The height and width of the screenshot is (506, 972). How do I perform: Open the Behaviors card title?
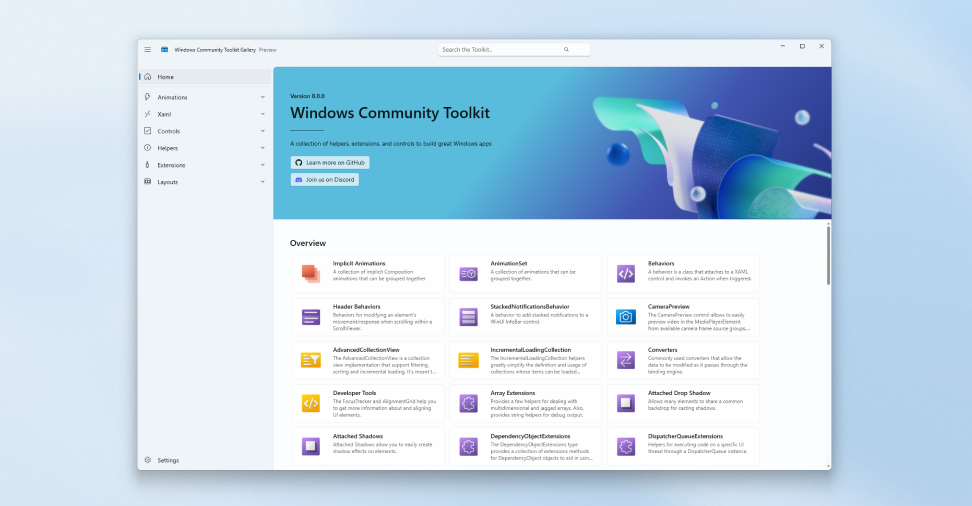pos(661,264)
